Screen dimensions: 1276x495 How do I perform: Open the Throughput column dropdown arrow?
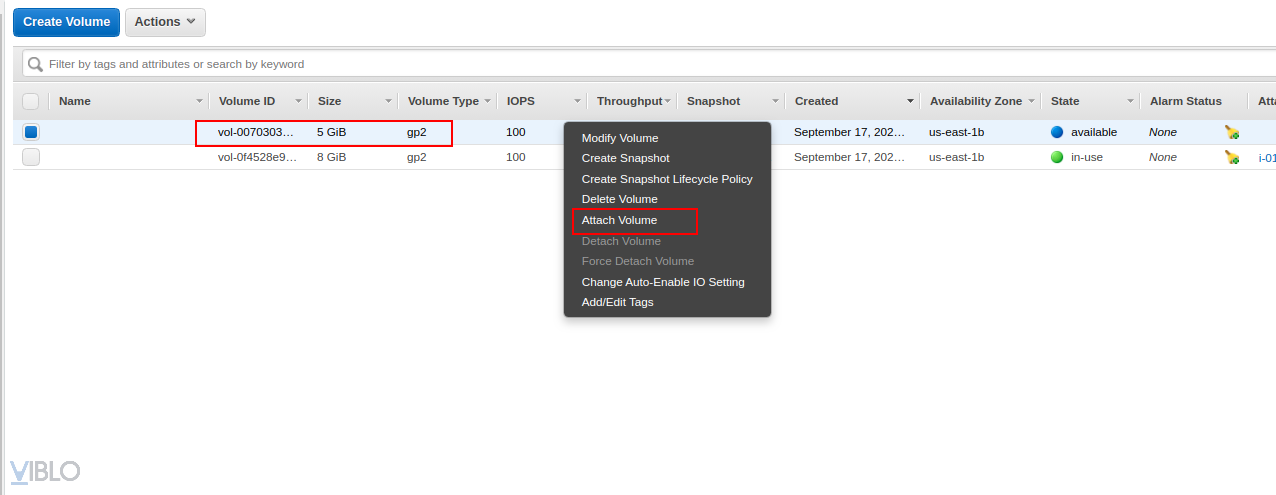667,101
